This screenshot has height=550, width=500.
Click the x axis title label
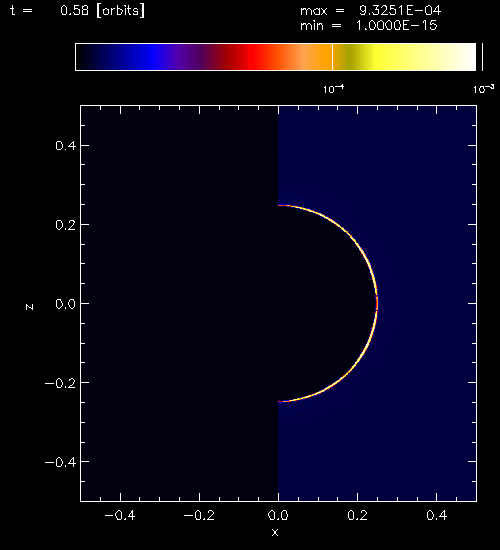click(275, 532)
